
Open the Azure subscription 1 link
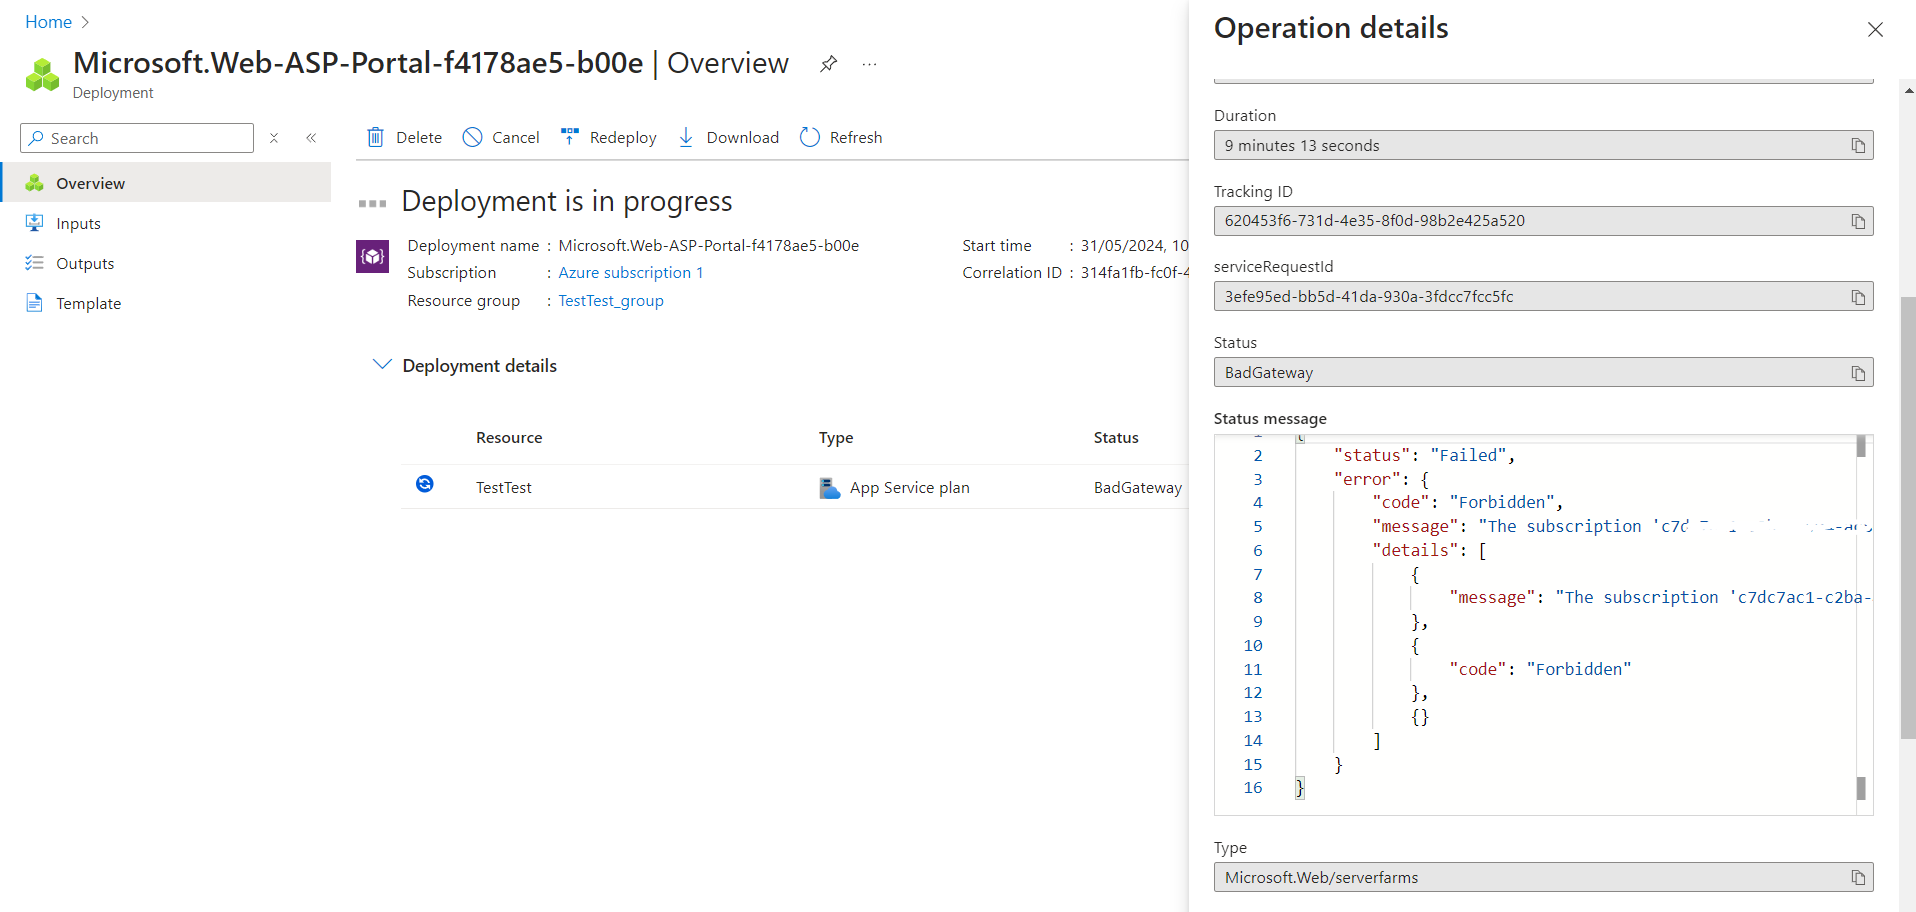point(631,272)
